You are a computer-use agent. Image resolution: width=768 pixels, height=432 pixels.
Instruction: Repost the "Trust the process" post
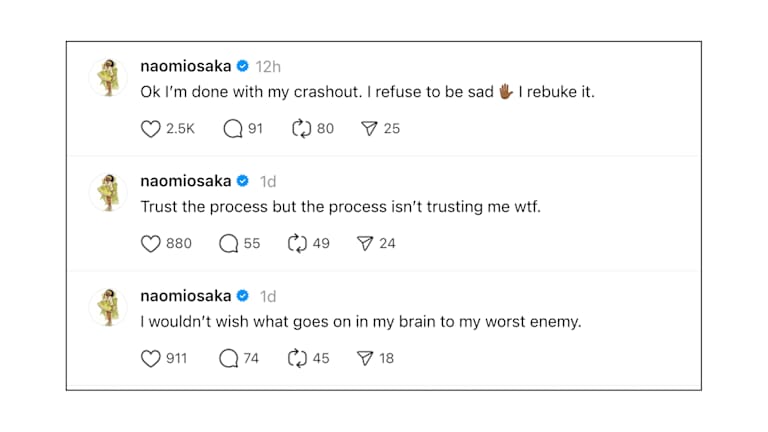click(x=295, y=243)
